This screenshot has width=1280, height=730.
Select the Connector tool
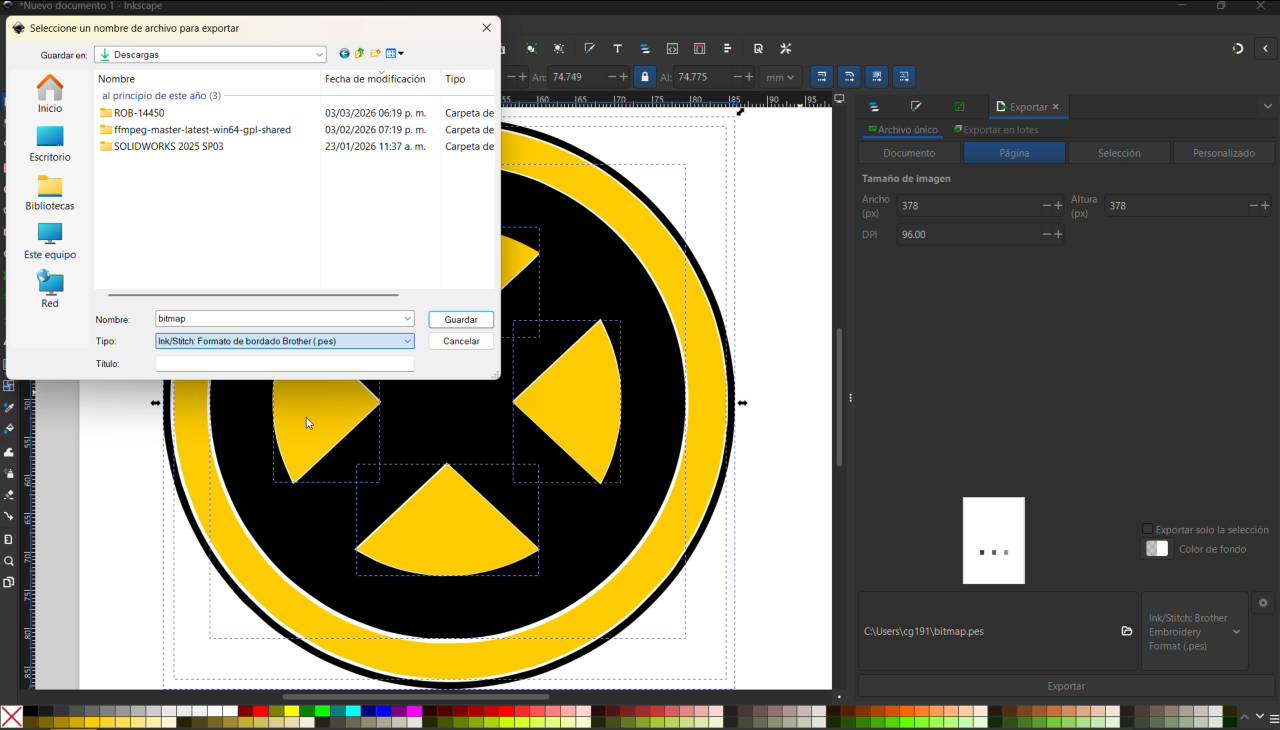pos(9,517)
